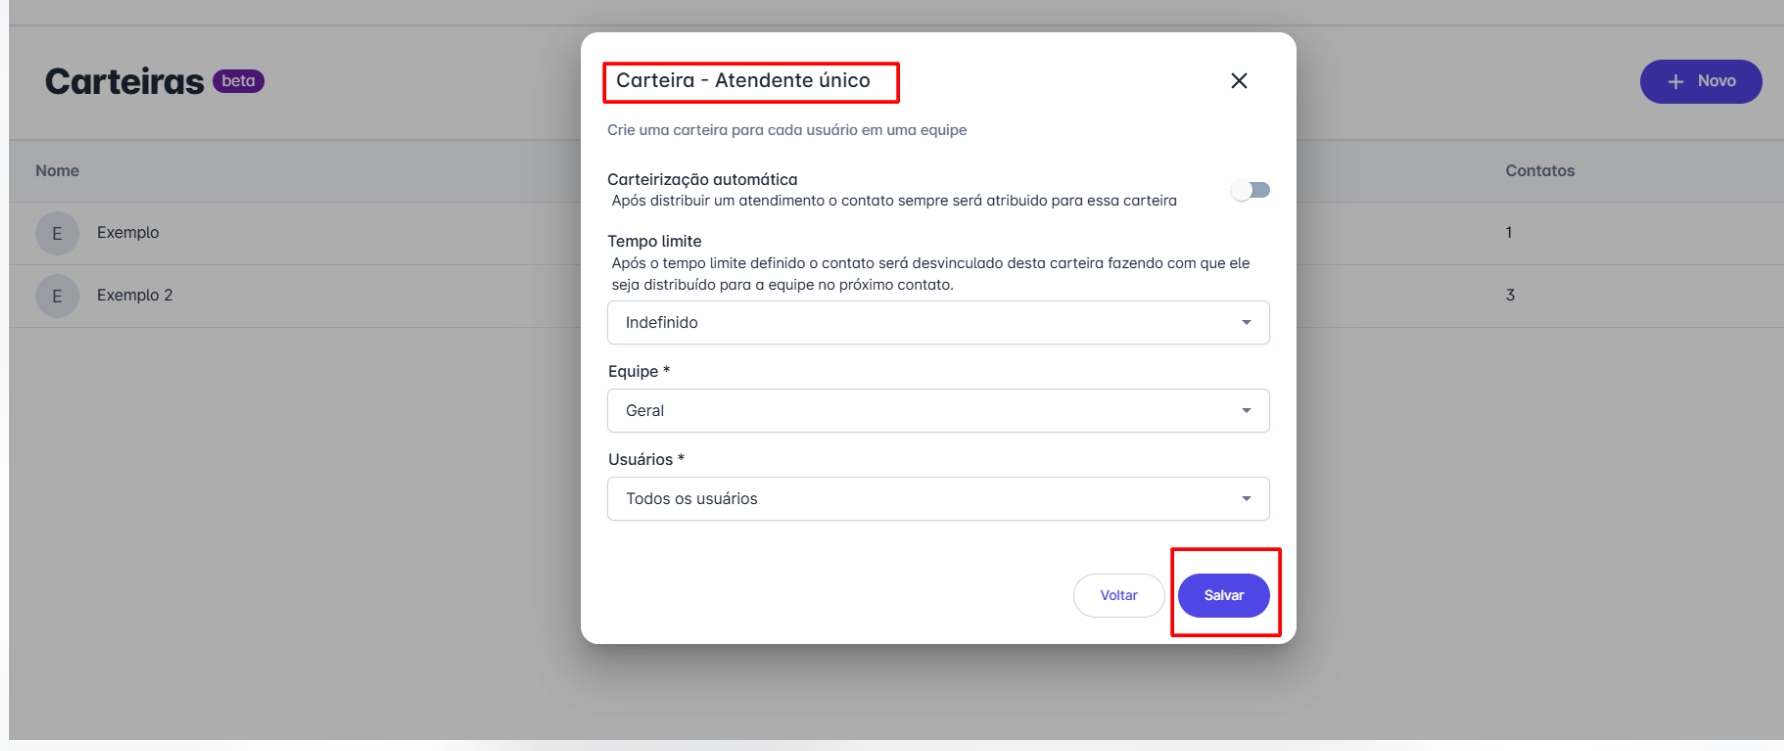Screen dimensions: 1784x751
Task: Expand the Equipe dropdown set to Geral
Action: [x=937, y=411]
